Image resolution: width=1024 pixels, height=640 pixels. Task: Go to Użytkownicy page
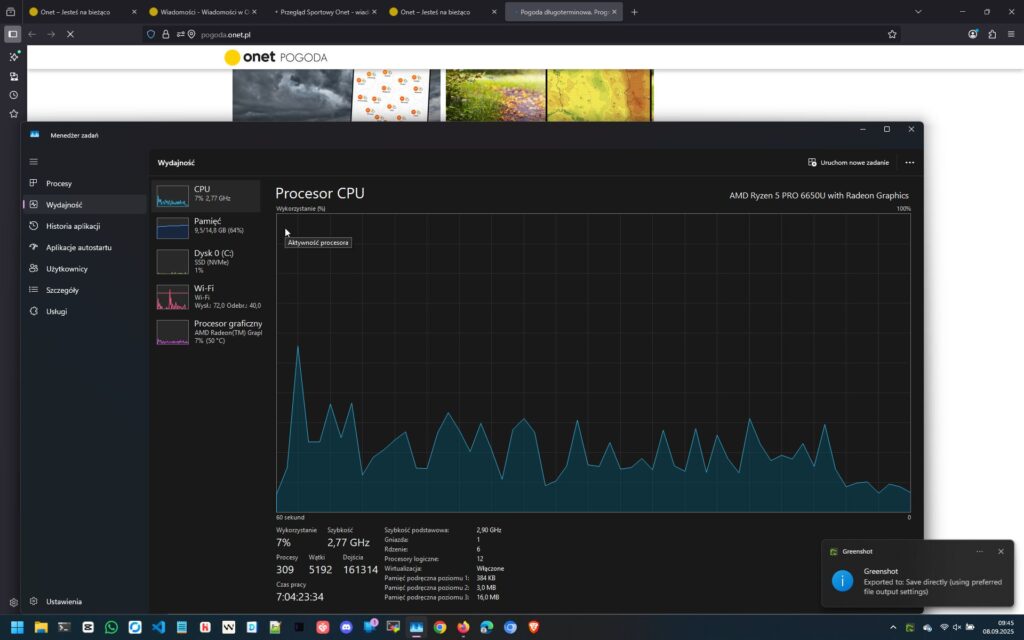[x=66, y=269]
